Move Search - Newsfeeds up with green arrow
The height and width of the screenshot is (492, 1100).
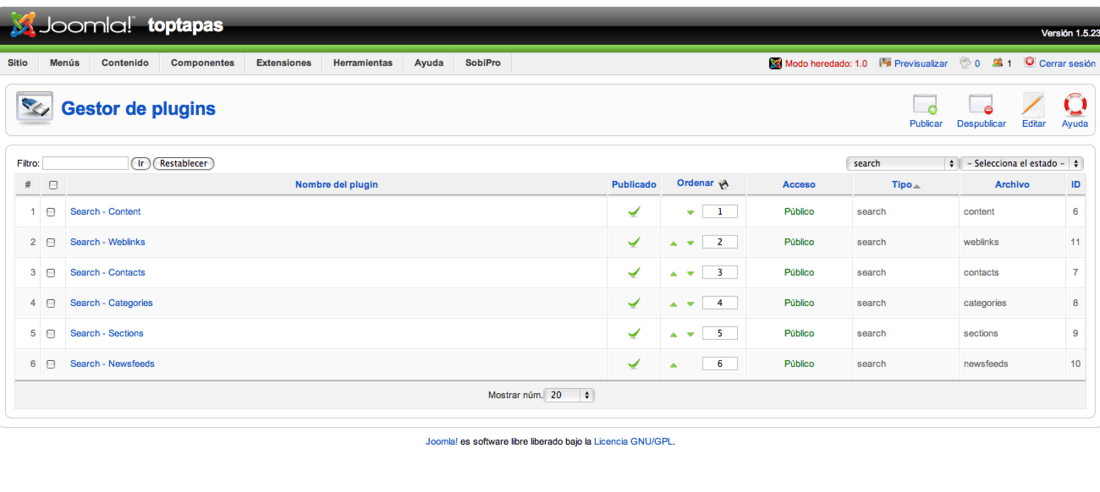coord(673,364)
